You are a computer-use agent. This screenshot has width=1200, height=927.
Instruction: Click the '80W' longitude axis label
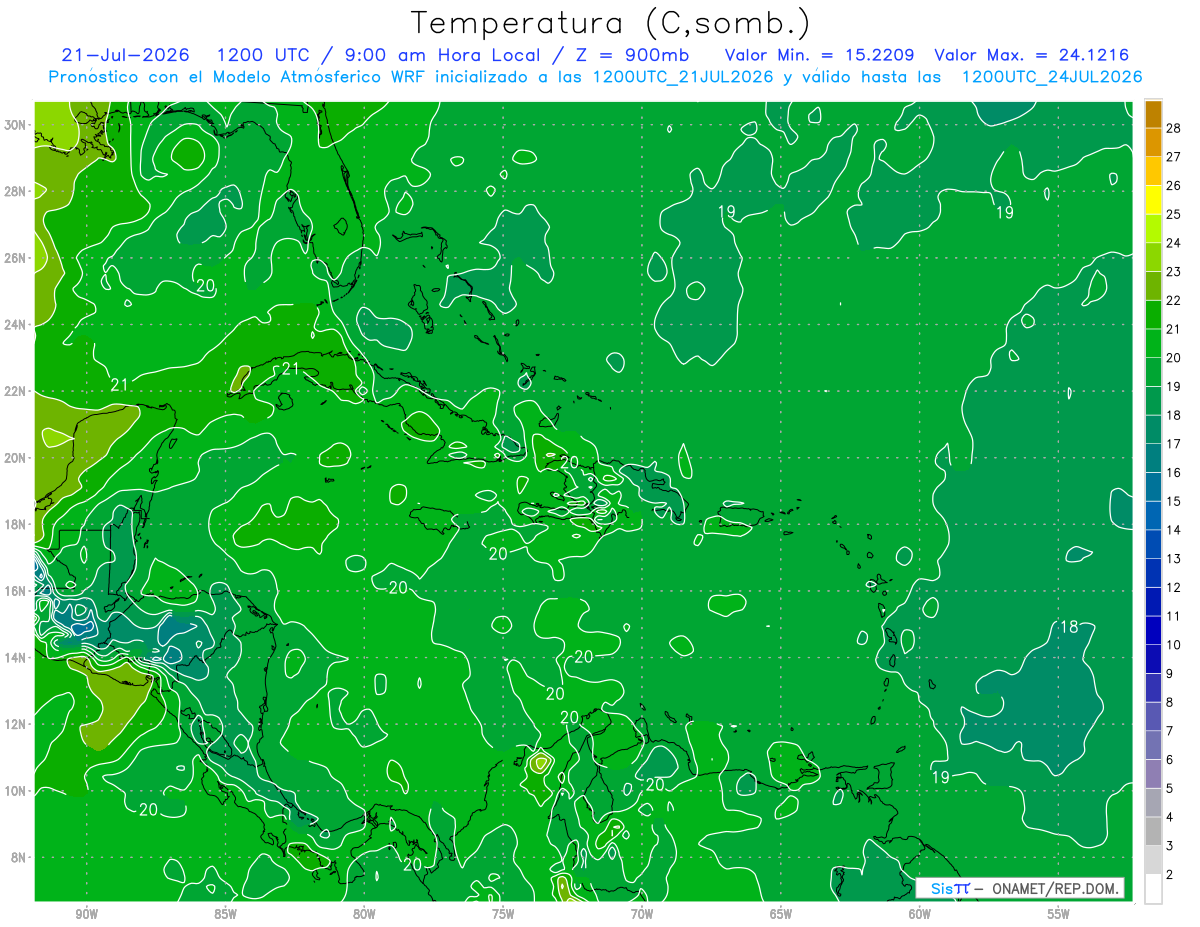pos(364,915)
